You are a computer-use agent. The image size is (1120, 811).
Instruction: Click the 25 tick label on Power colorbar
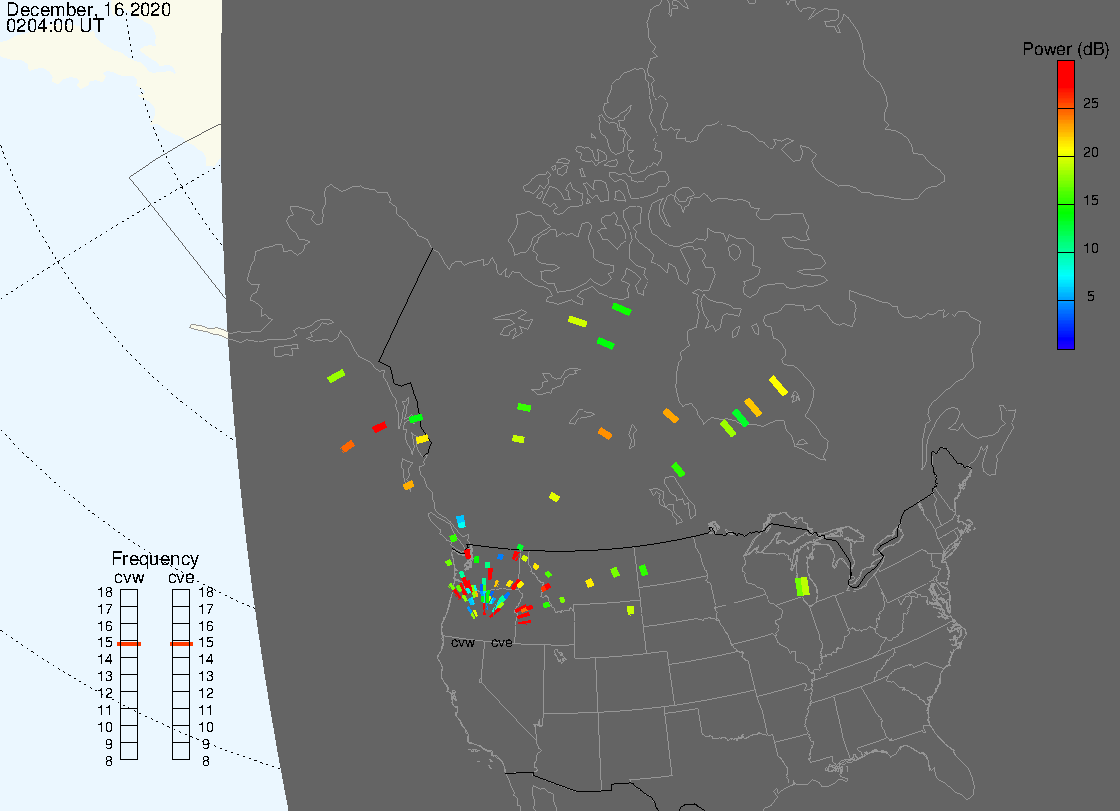[1091, 104]
